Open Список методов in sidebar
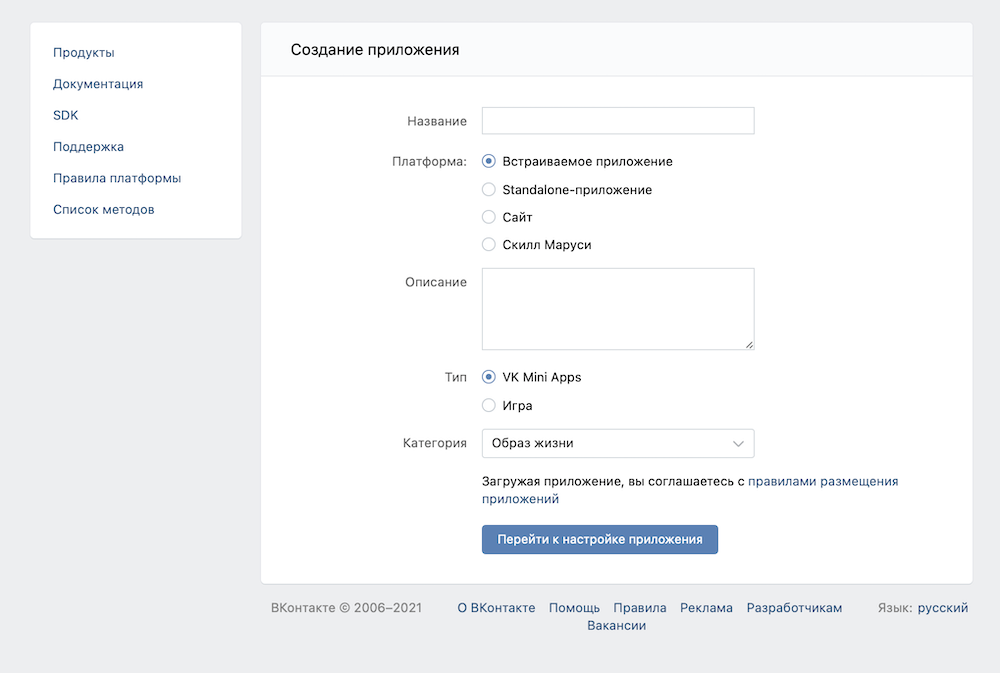 [104, 210]
